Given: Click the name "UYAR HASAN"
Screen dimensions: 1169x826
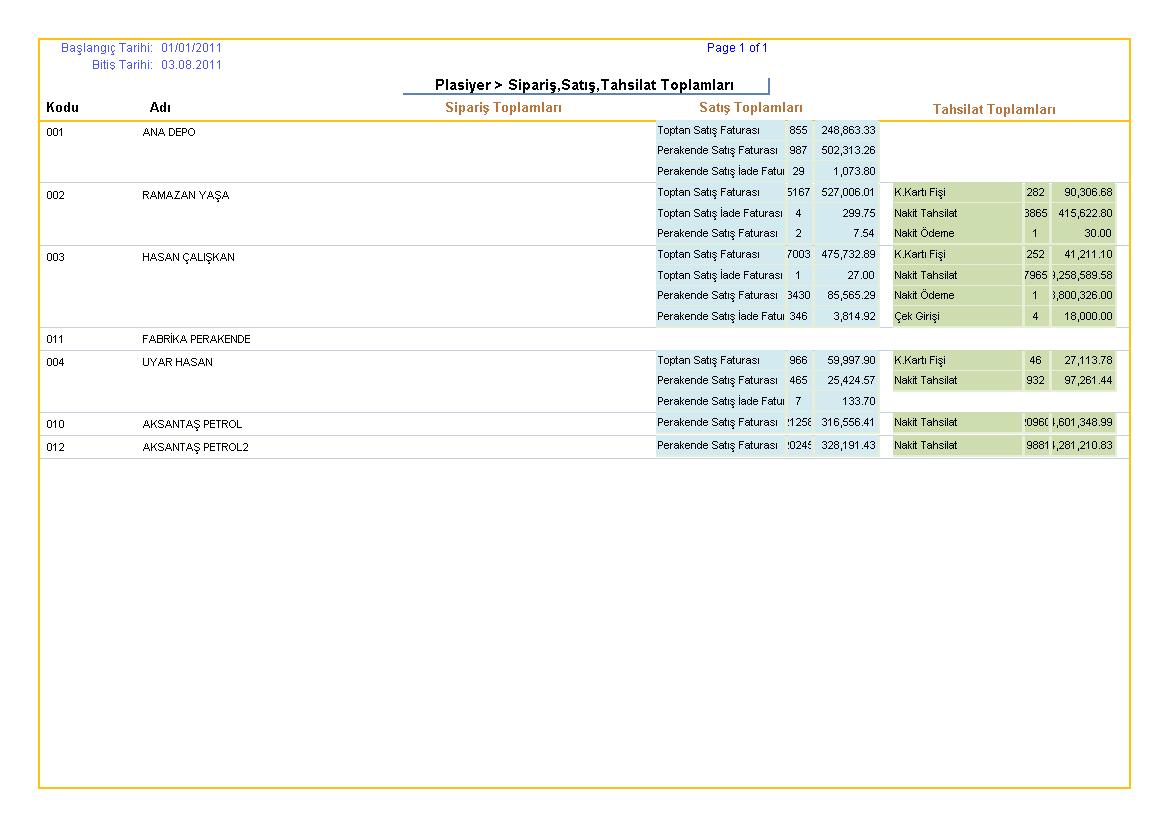Looking at the screenshot, I should coord(177,362).
